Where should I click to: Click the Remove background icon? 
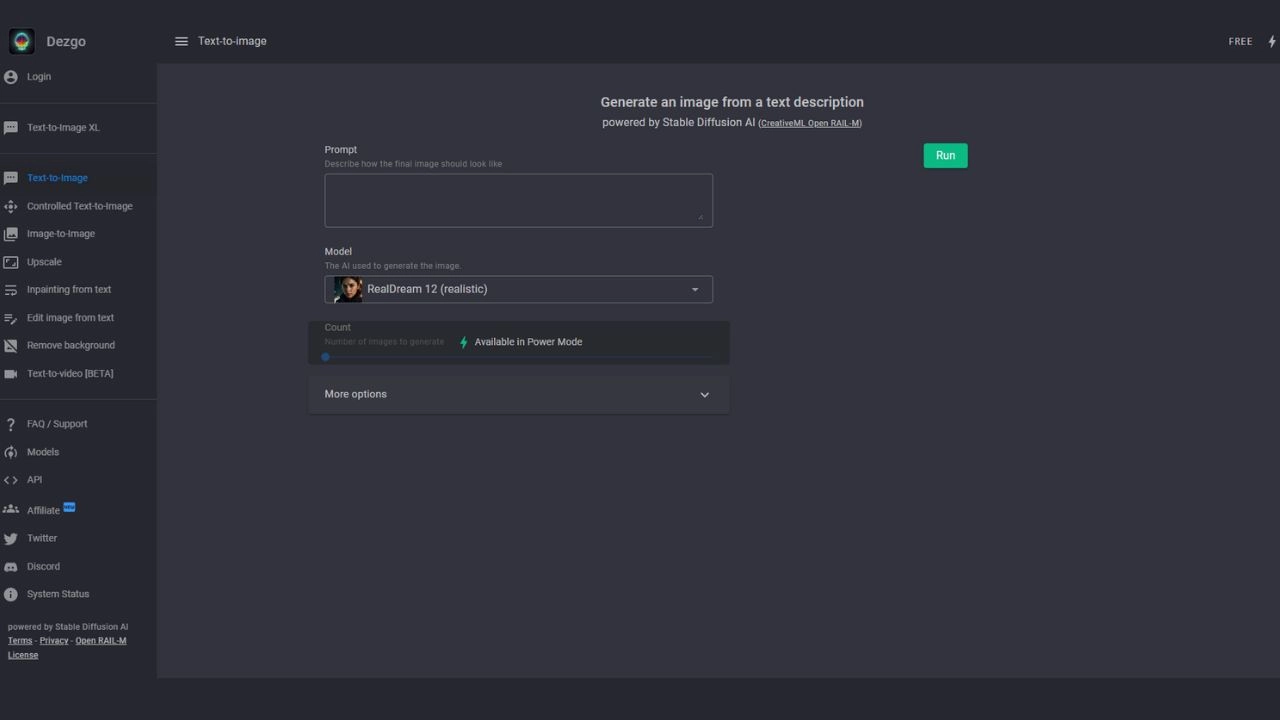point(11,346)
